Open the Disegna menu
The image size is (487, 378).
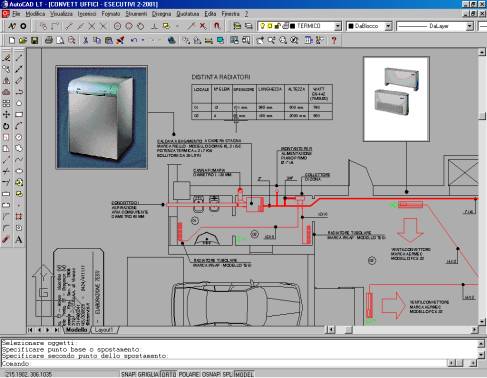(161, 14)
